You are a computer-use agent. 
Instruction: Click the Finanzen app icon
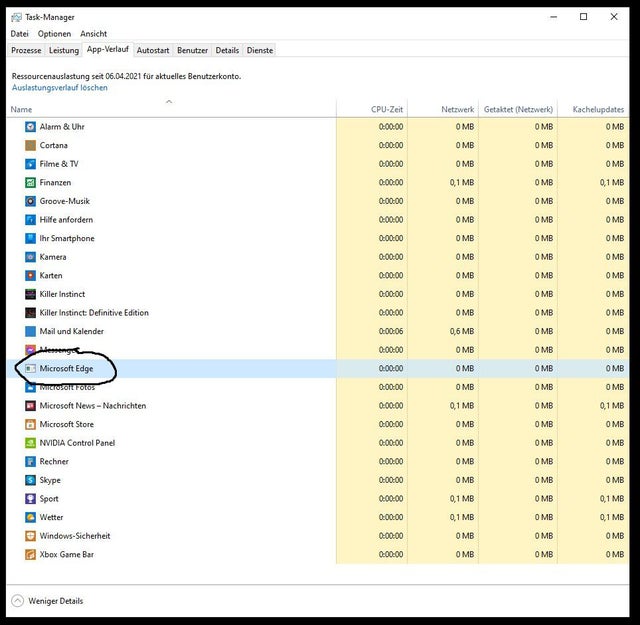30,182
